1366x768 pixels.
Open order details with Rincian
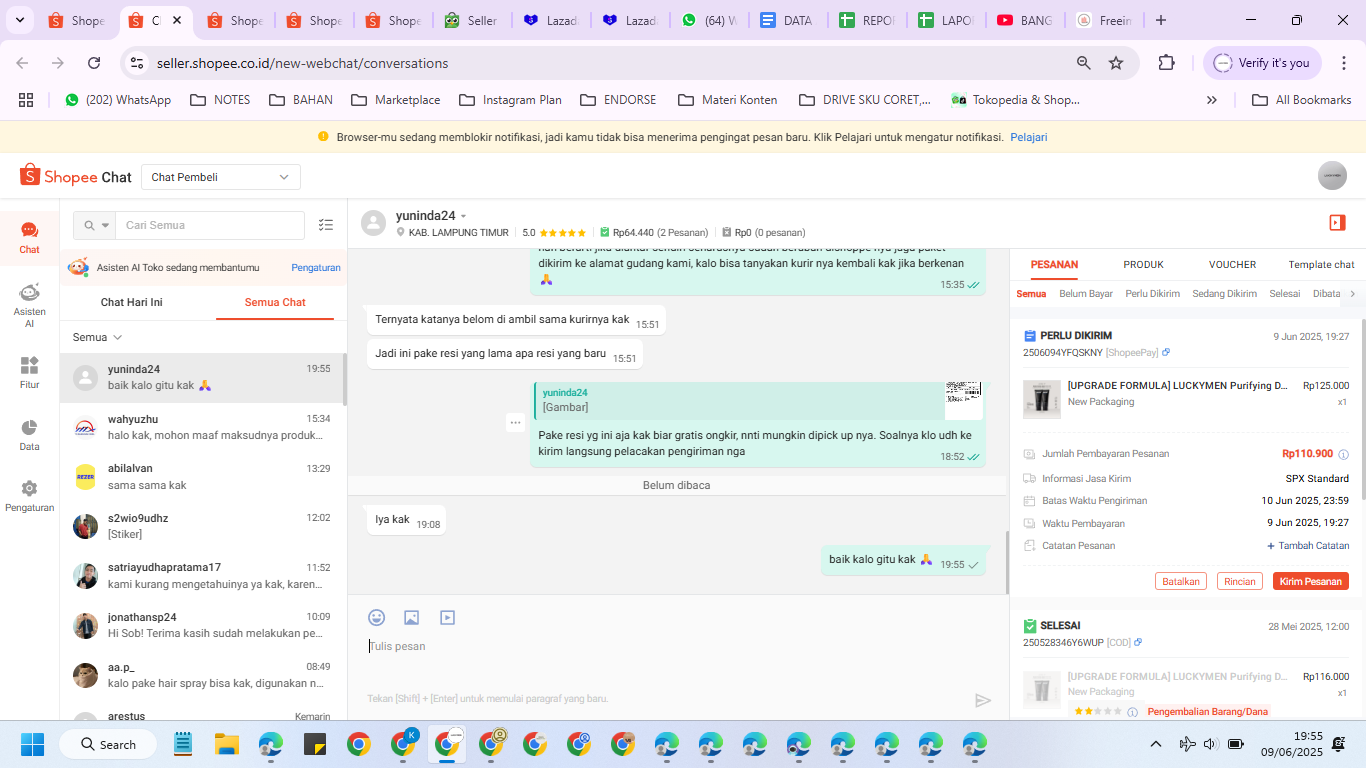click(x=1240, y=581)
